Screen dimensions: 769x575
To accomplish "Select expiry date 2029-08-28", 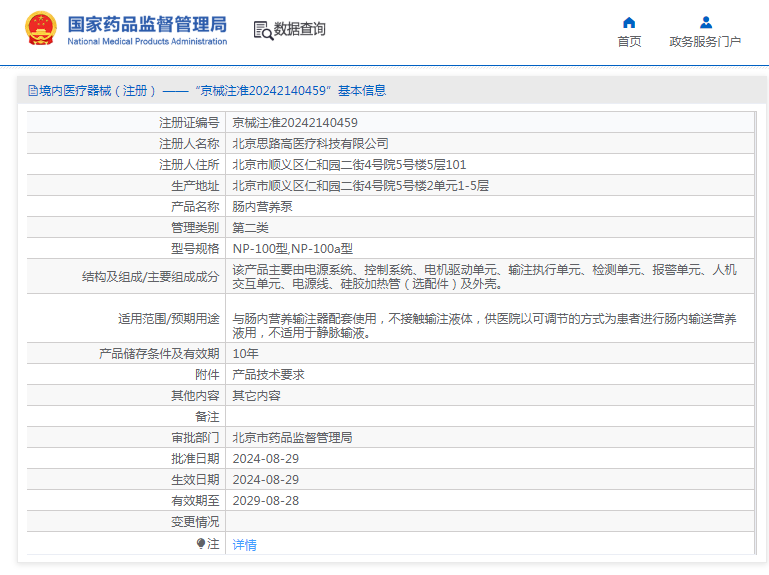I will coord(265,501).
